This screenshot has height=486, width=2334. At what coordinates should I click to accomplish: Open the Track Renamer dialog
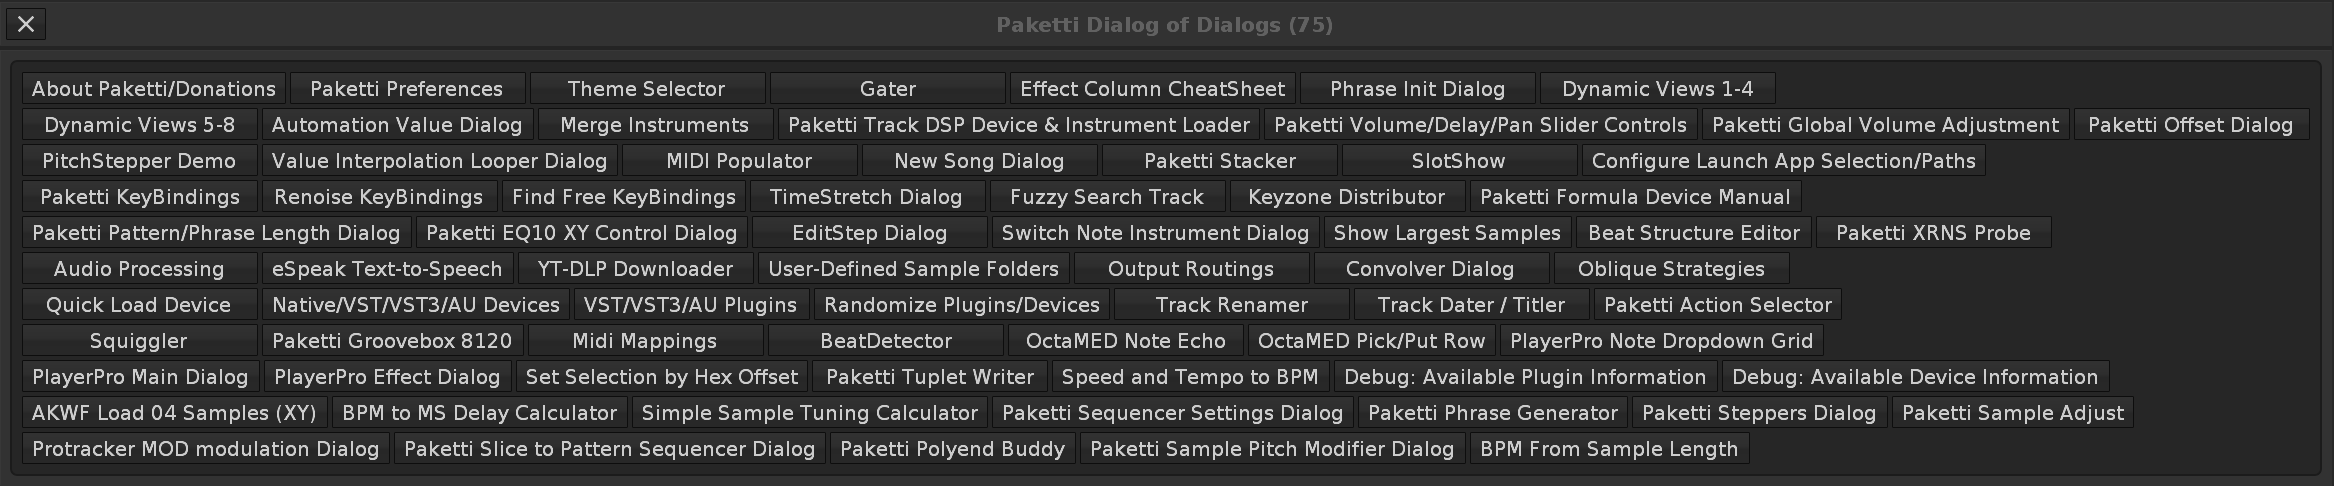point(1231,305)
